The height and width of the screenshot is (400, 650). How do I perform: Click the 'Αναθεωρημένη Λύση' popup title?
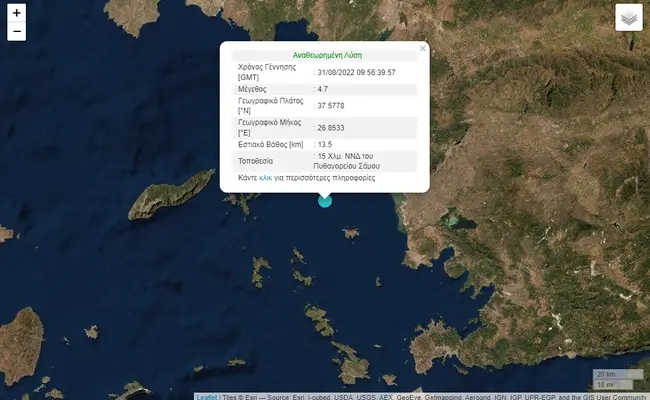pyautogui.click(x=325, y=56)
